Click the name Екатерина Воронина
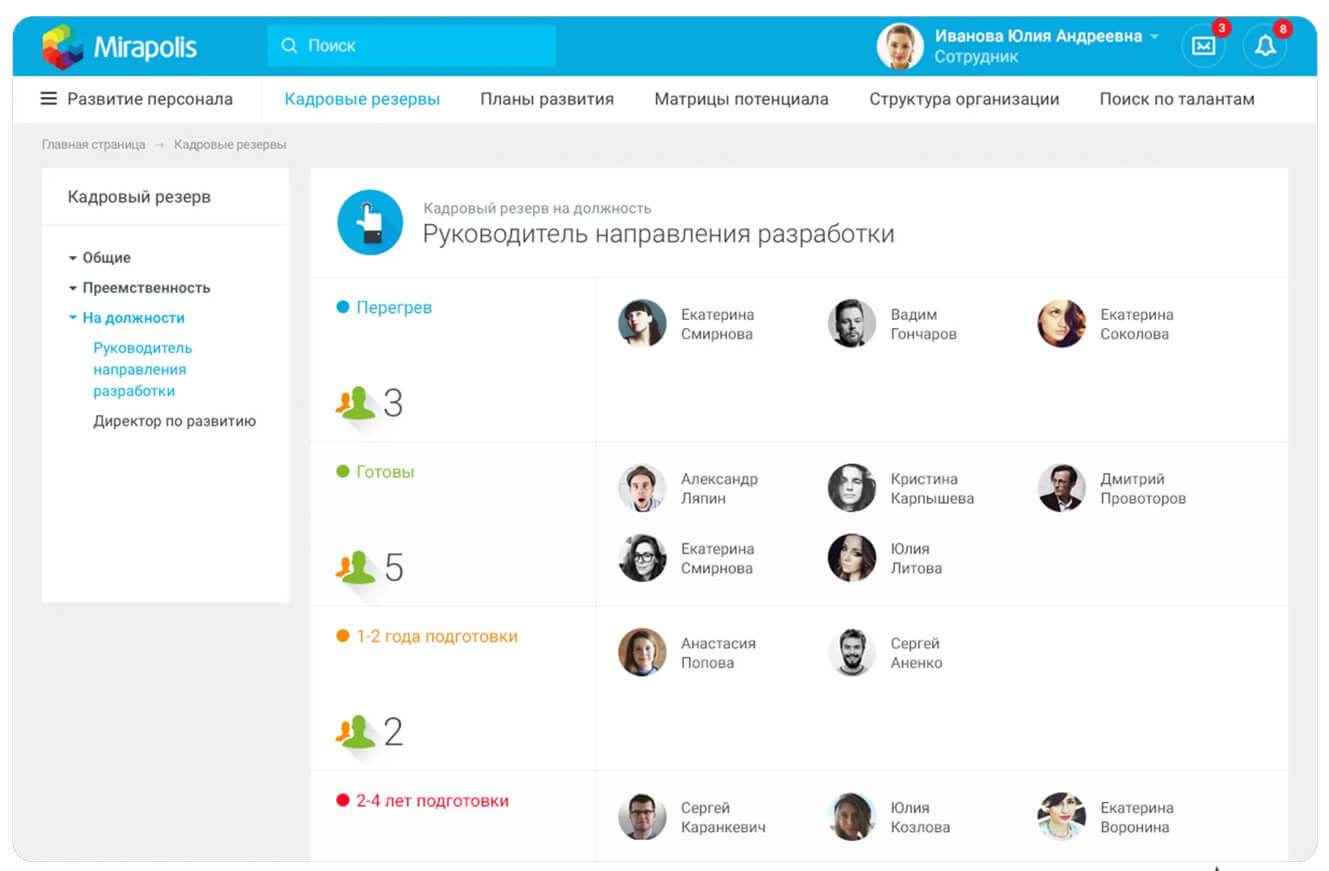The width and height of the screenshot is (1329, 871). tap(1135, 817)
